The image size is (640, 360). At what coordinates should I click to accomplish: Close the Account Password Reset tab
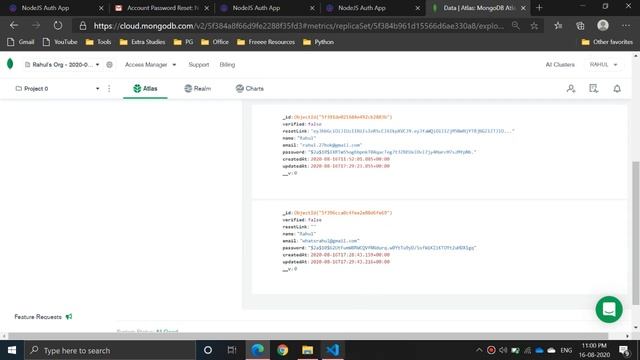207,8
